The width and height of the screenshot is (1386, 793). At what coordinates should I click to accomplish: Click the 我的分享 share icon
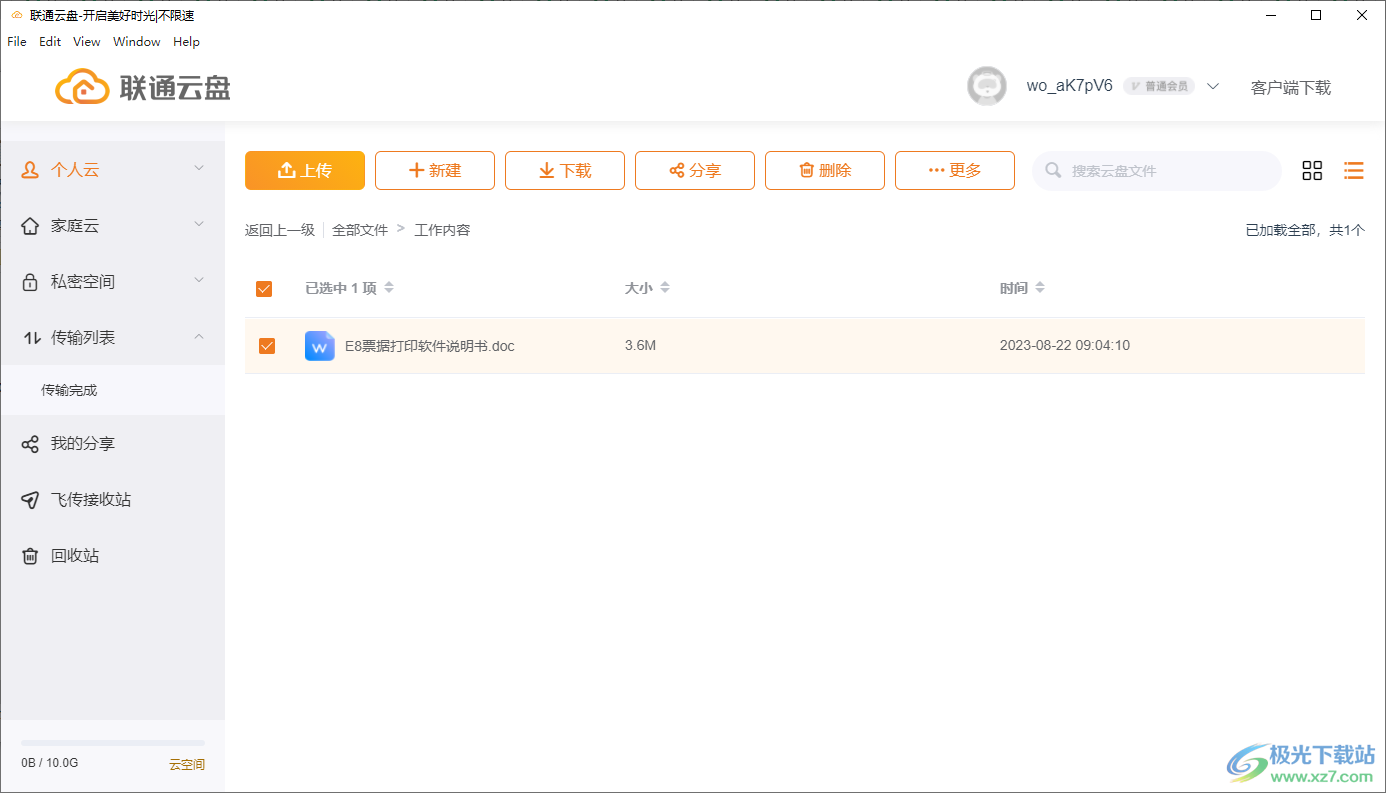click(x=30, y=444)
